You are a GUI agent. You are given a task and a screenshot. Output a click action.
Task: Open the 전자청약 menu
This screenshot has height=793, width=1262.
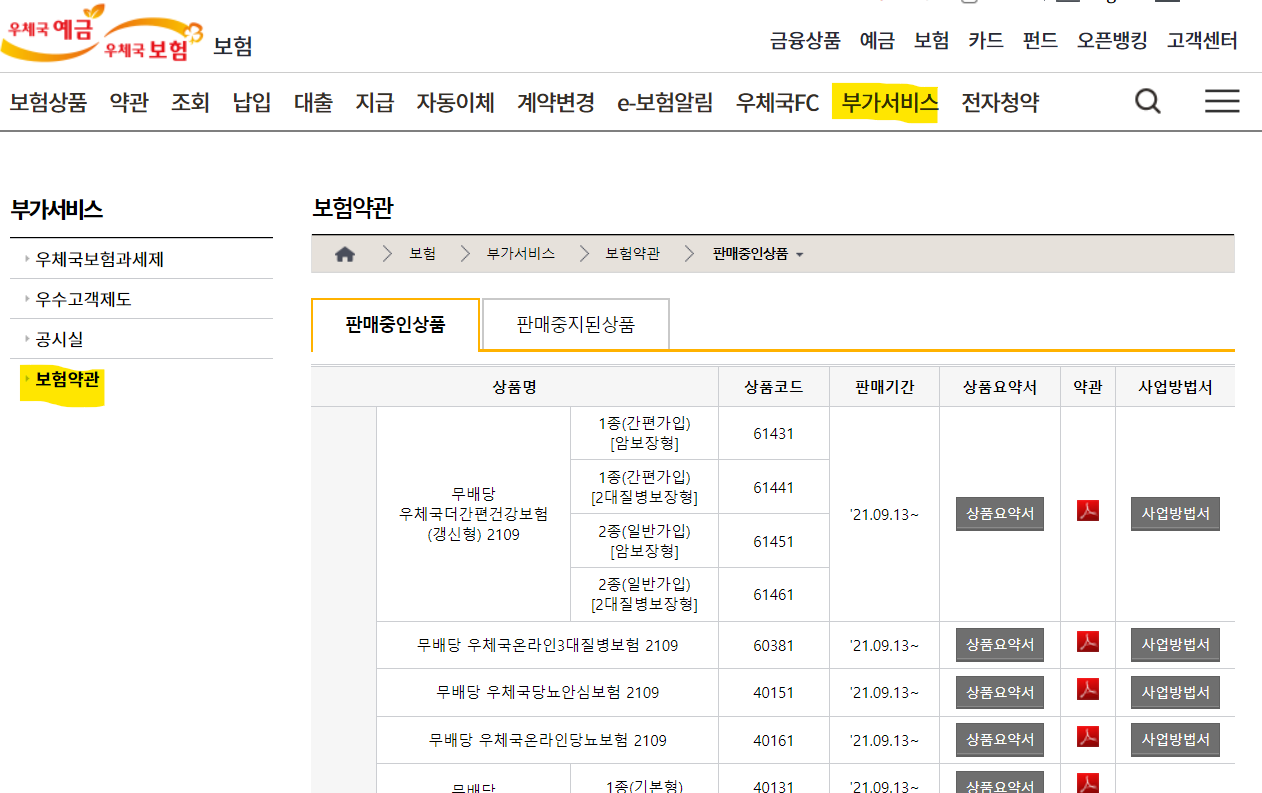tap(1000, 102)
